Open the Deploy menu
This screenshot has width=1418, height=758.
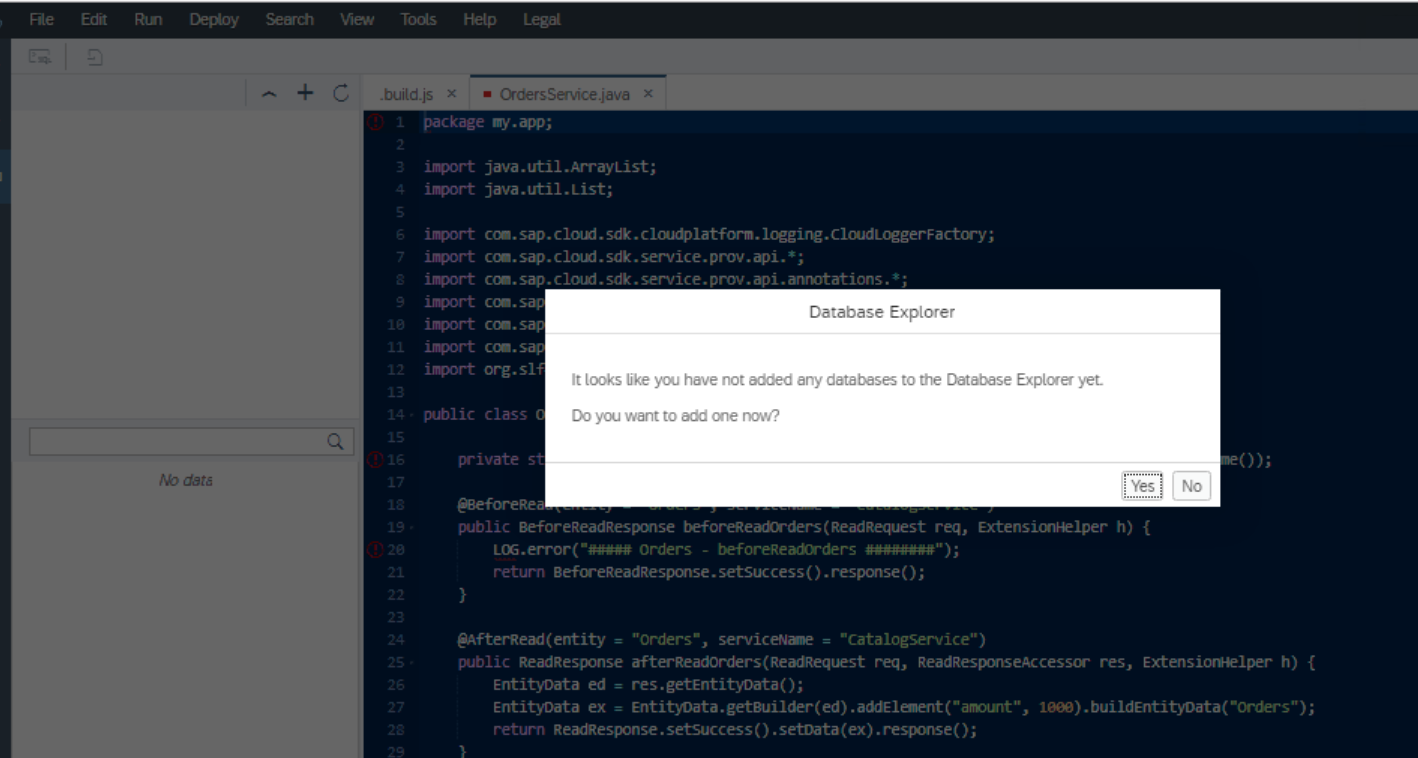pyautogui.click(x=214, y=19)
